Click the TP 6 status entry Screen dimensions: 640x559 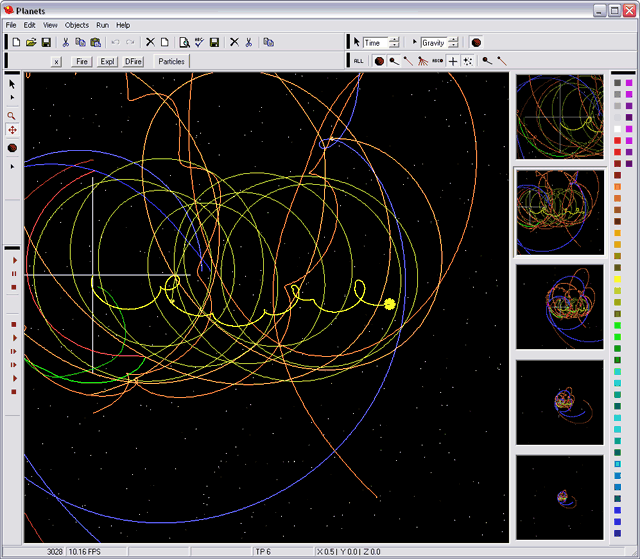click(x=263, y=552)
